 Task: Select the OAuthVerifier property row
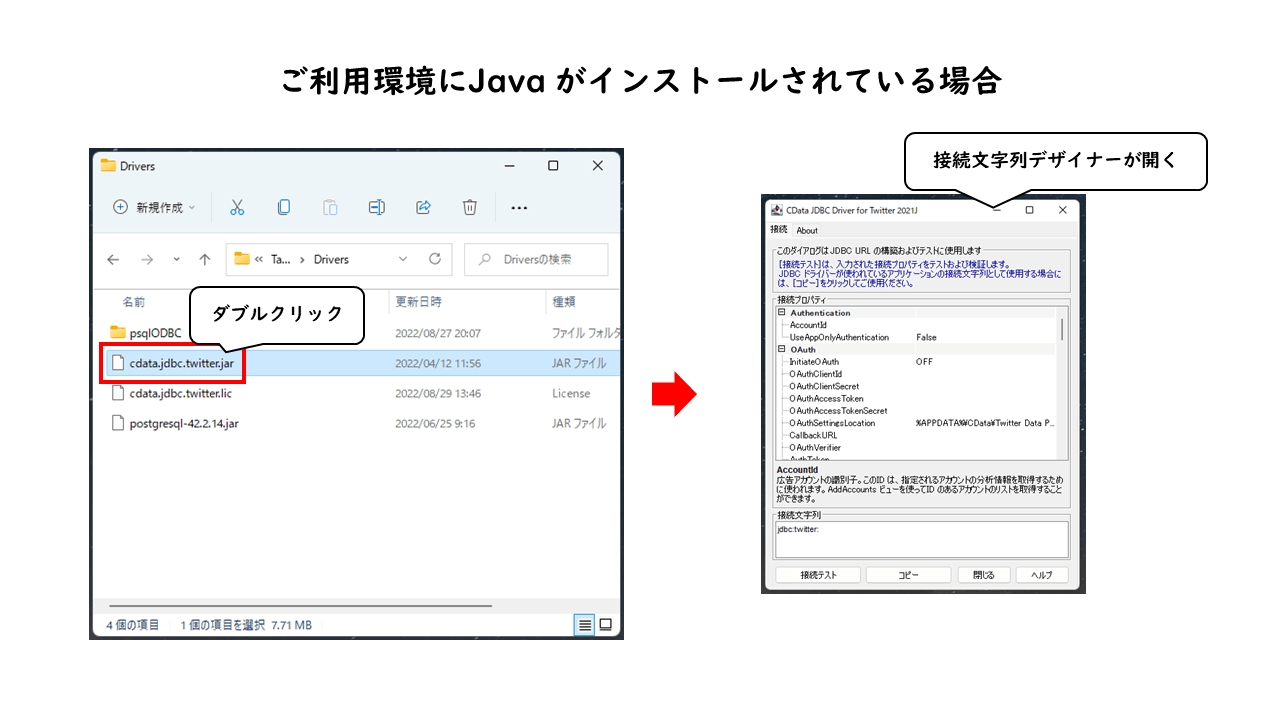[917, 447]
